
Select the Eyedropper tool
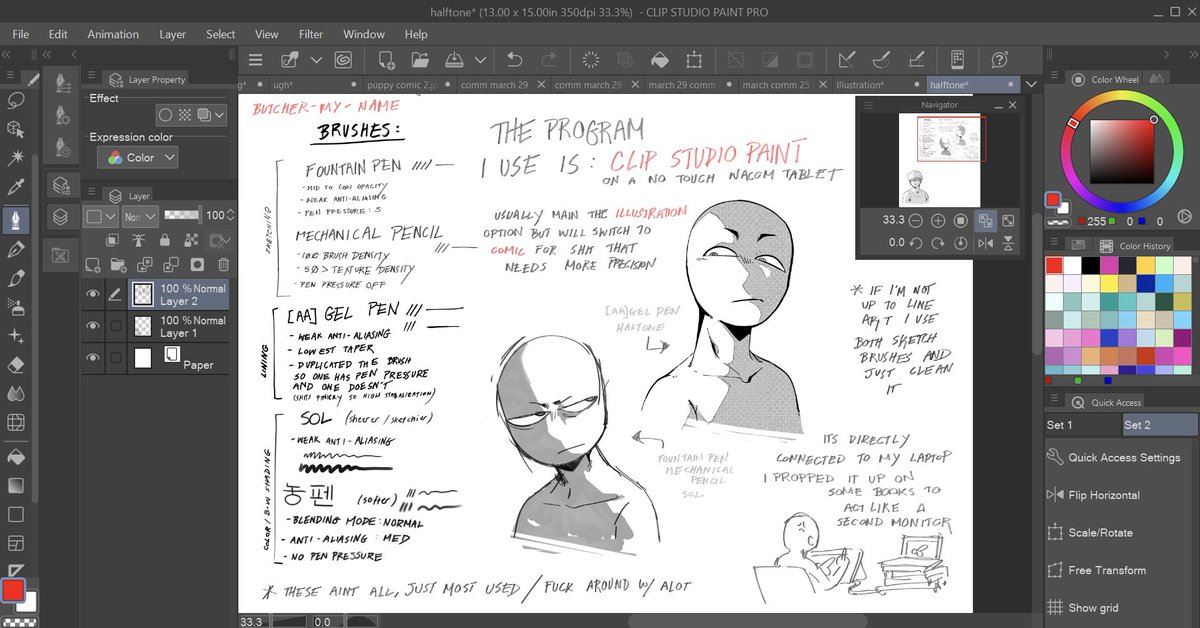[16, 188]
